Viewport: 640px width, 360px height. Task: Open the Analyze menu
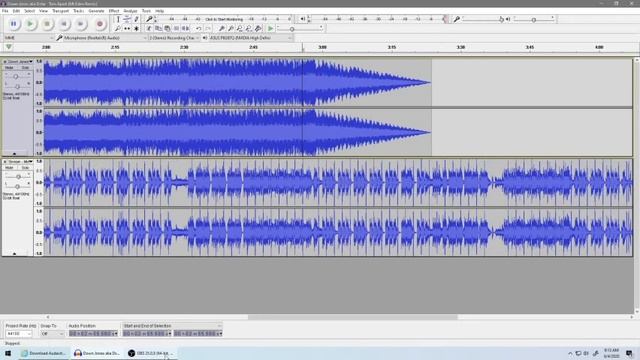point(130,11)
